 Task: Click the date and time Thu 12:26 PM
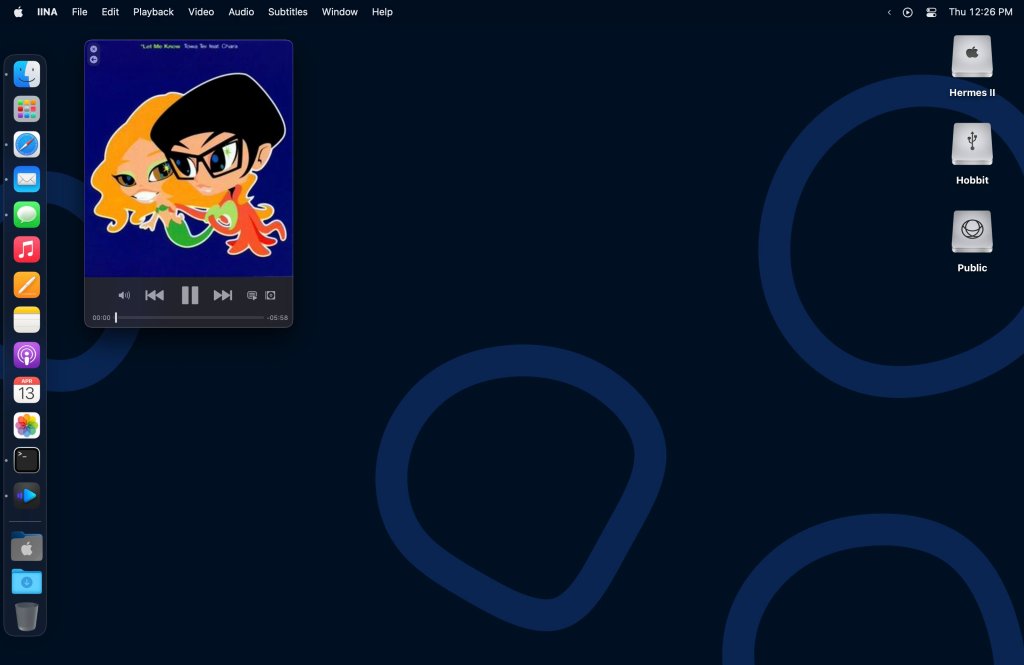coord(980,12)
